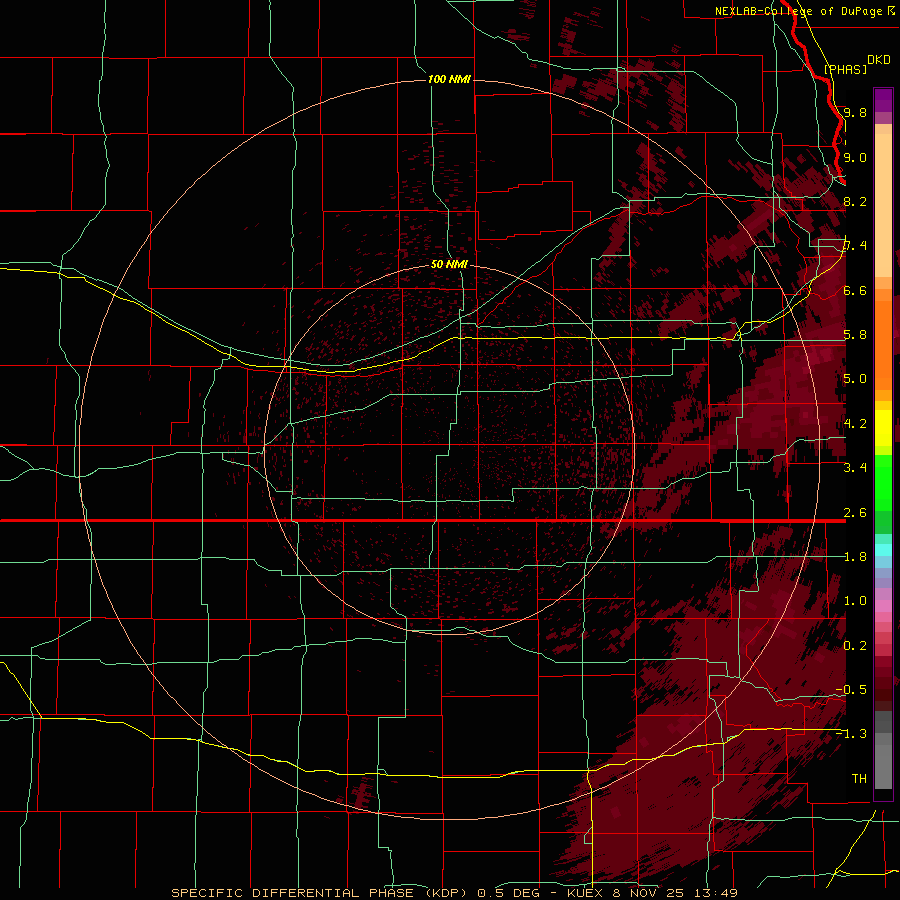
Task: Click the 1.0 legend value
Action: tap(855, 601)
